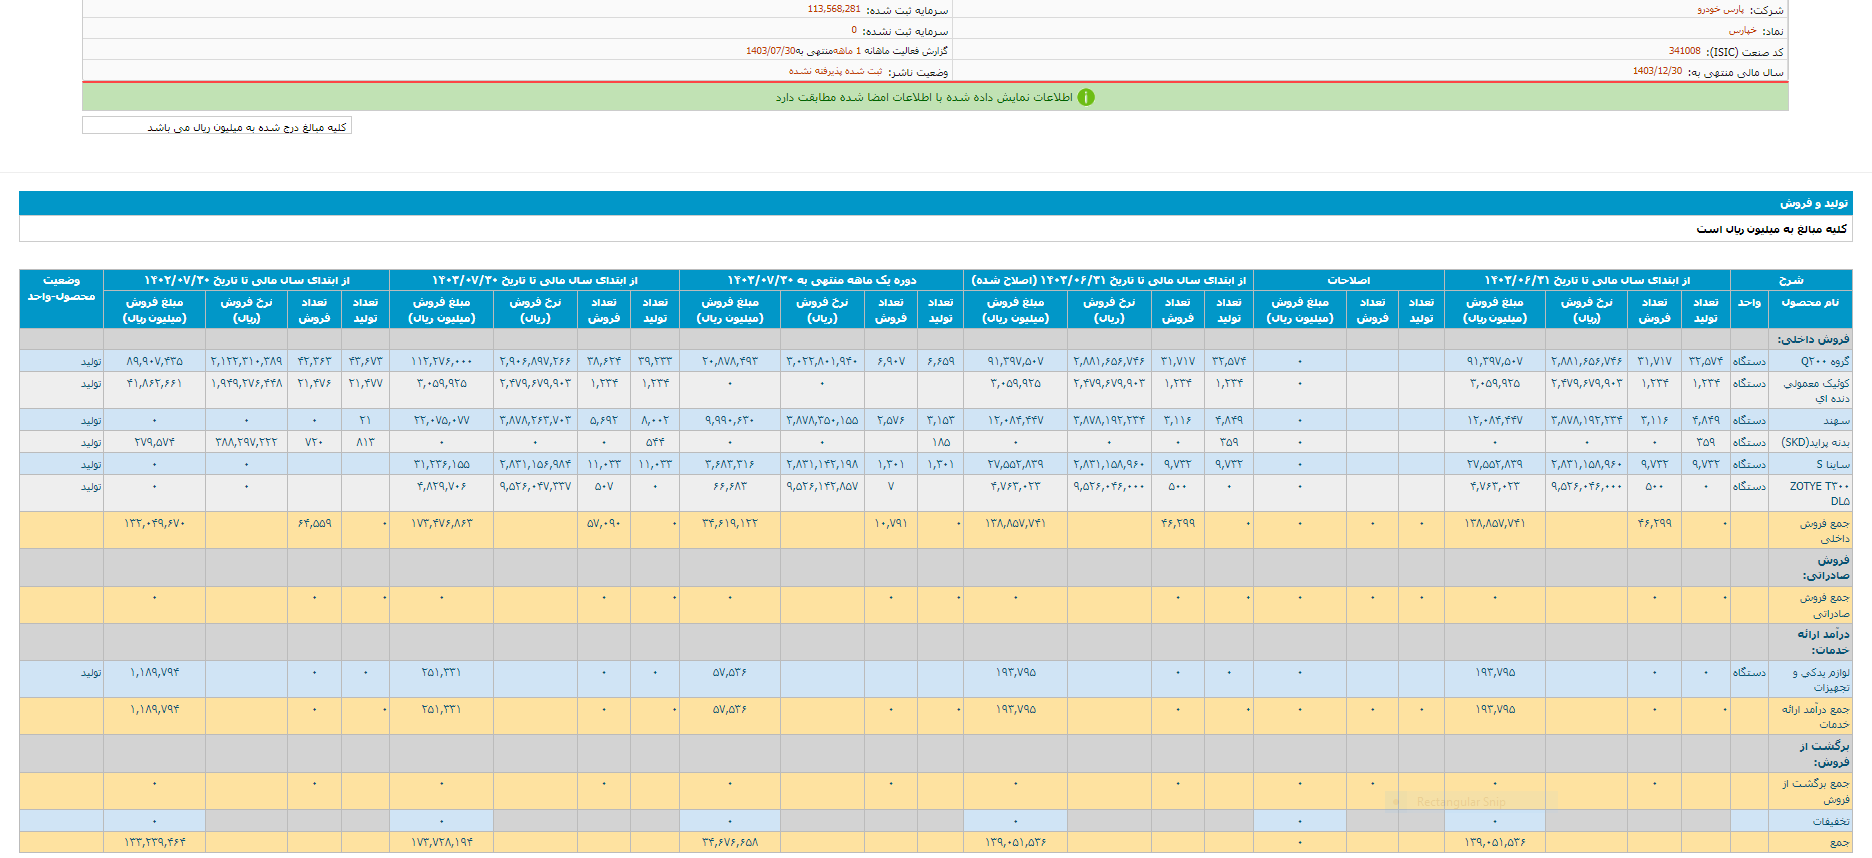Click the symbol name خپارس
Viewport: 1872px width, 858px height.
point(1743,31)
